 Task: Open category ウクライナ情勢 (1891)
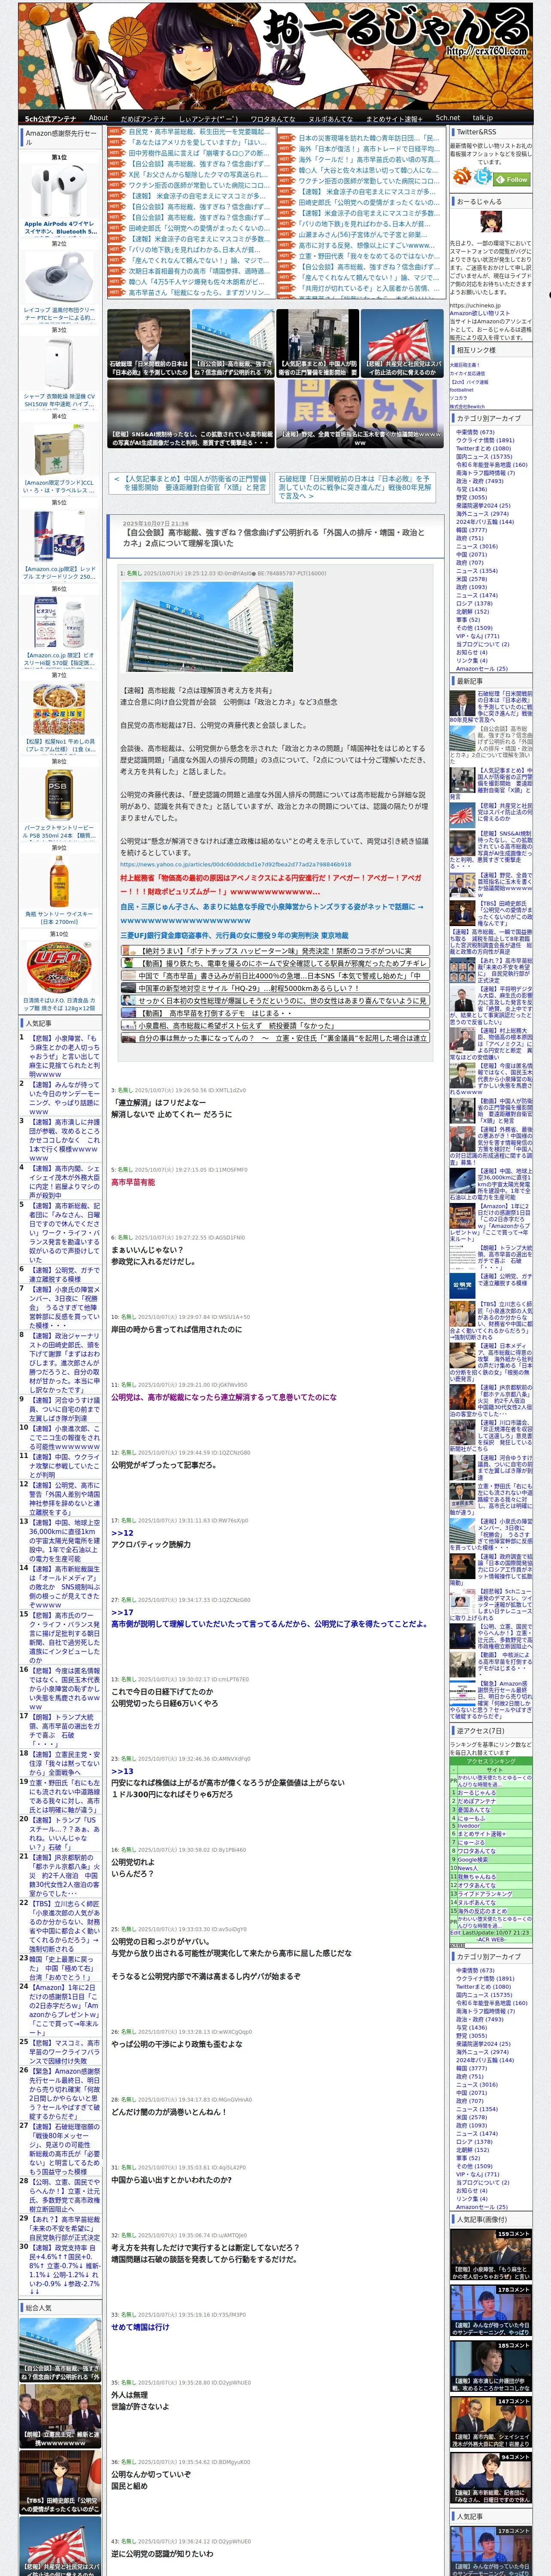[x=485, y=440]
